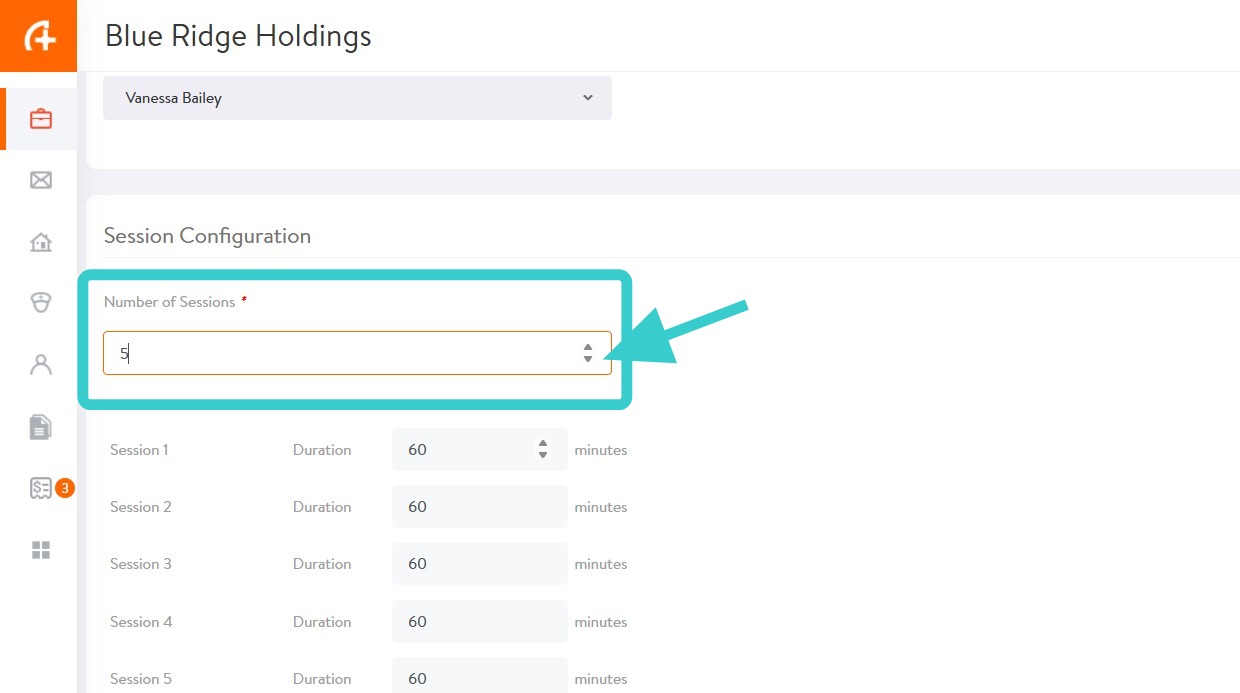Decrease Number of Sessions with down arrow
The height and width of the screenshot is (693, 1240).
(x=588, y=359)
